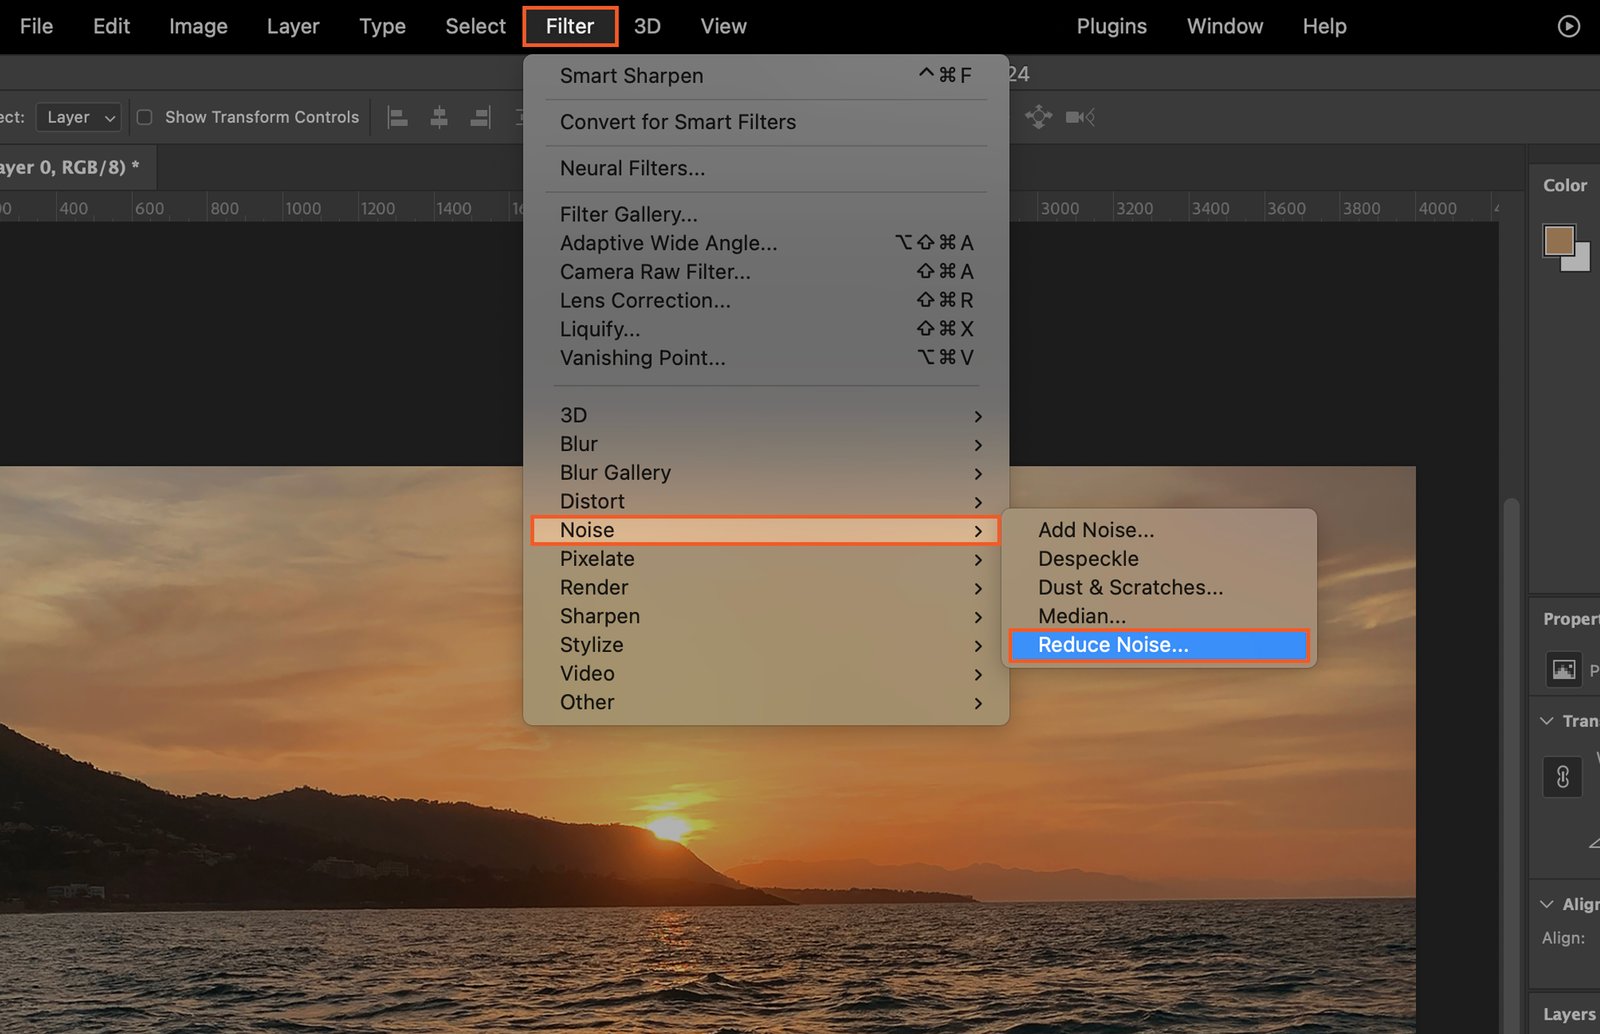Collapse the Transform section
Screen dimensions: 1600x1034
click(1547, 721)
